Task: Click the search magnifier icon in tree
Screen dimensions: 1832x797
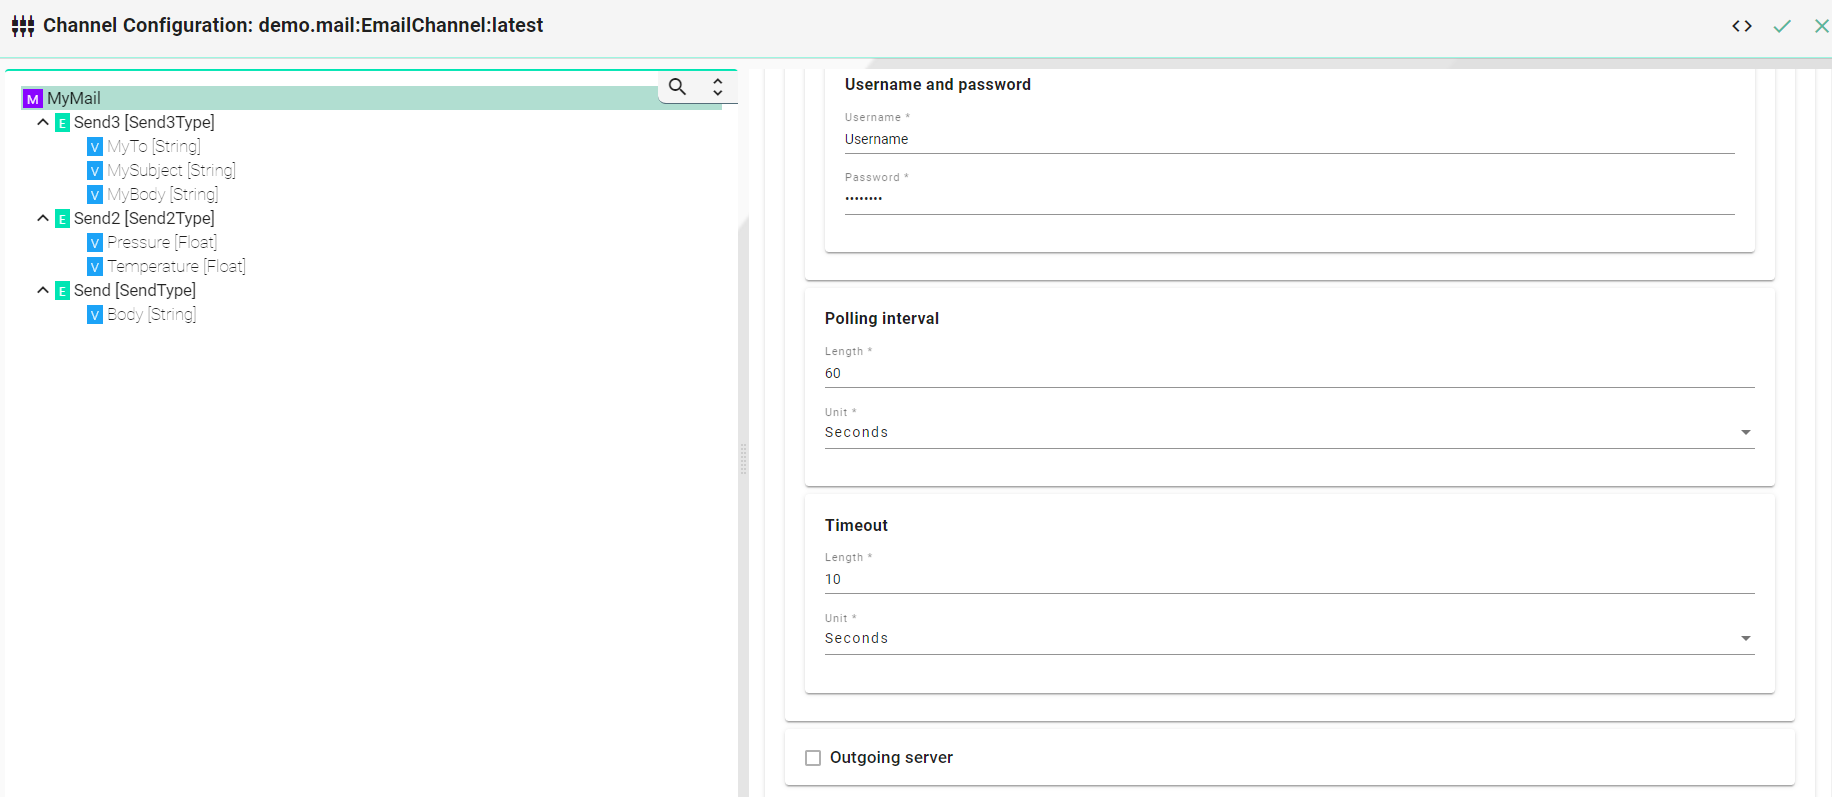Action: (677, 87)
